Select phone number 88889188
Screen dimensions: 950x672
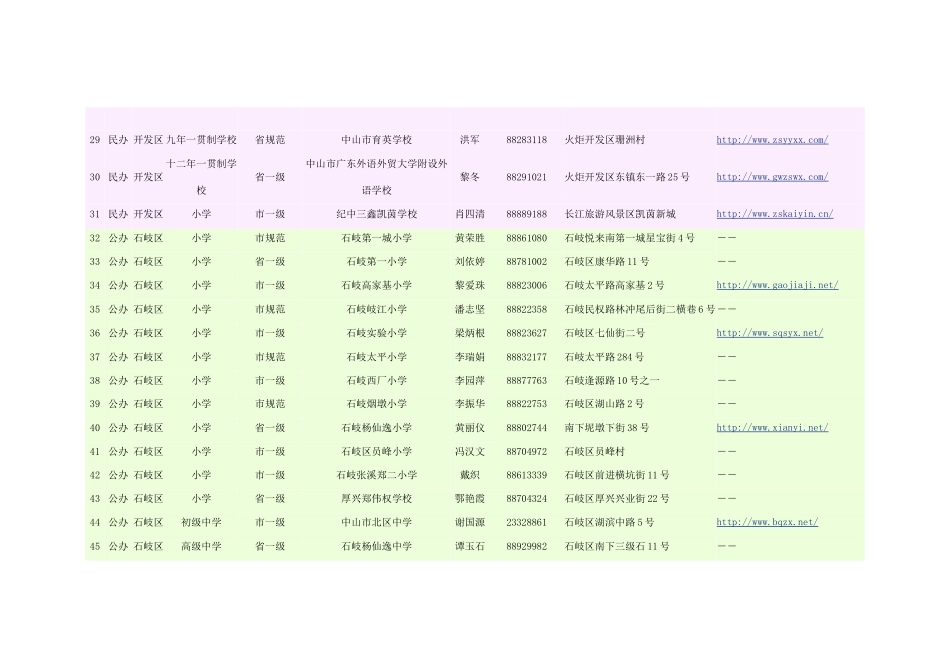pos(526,214)
